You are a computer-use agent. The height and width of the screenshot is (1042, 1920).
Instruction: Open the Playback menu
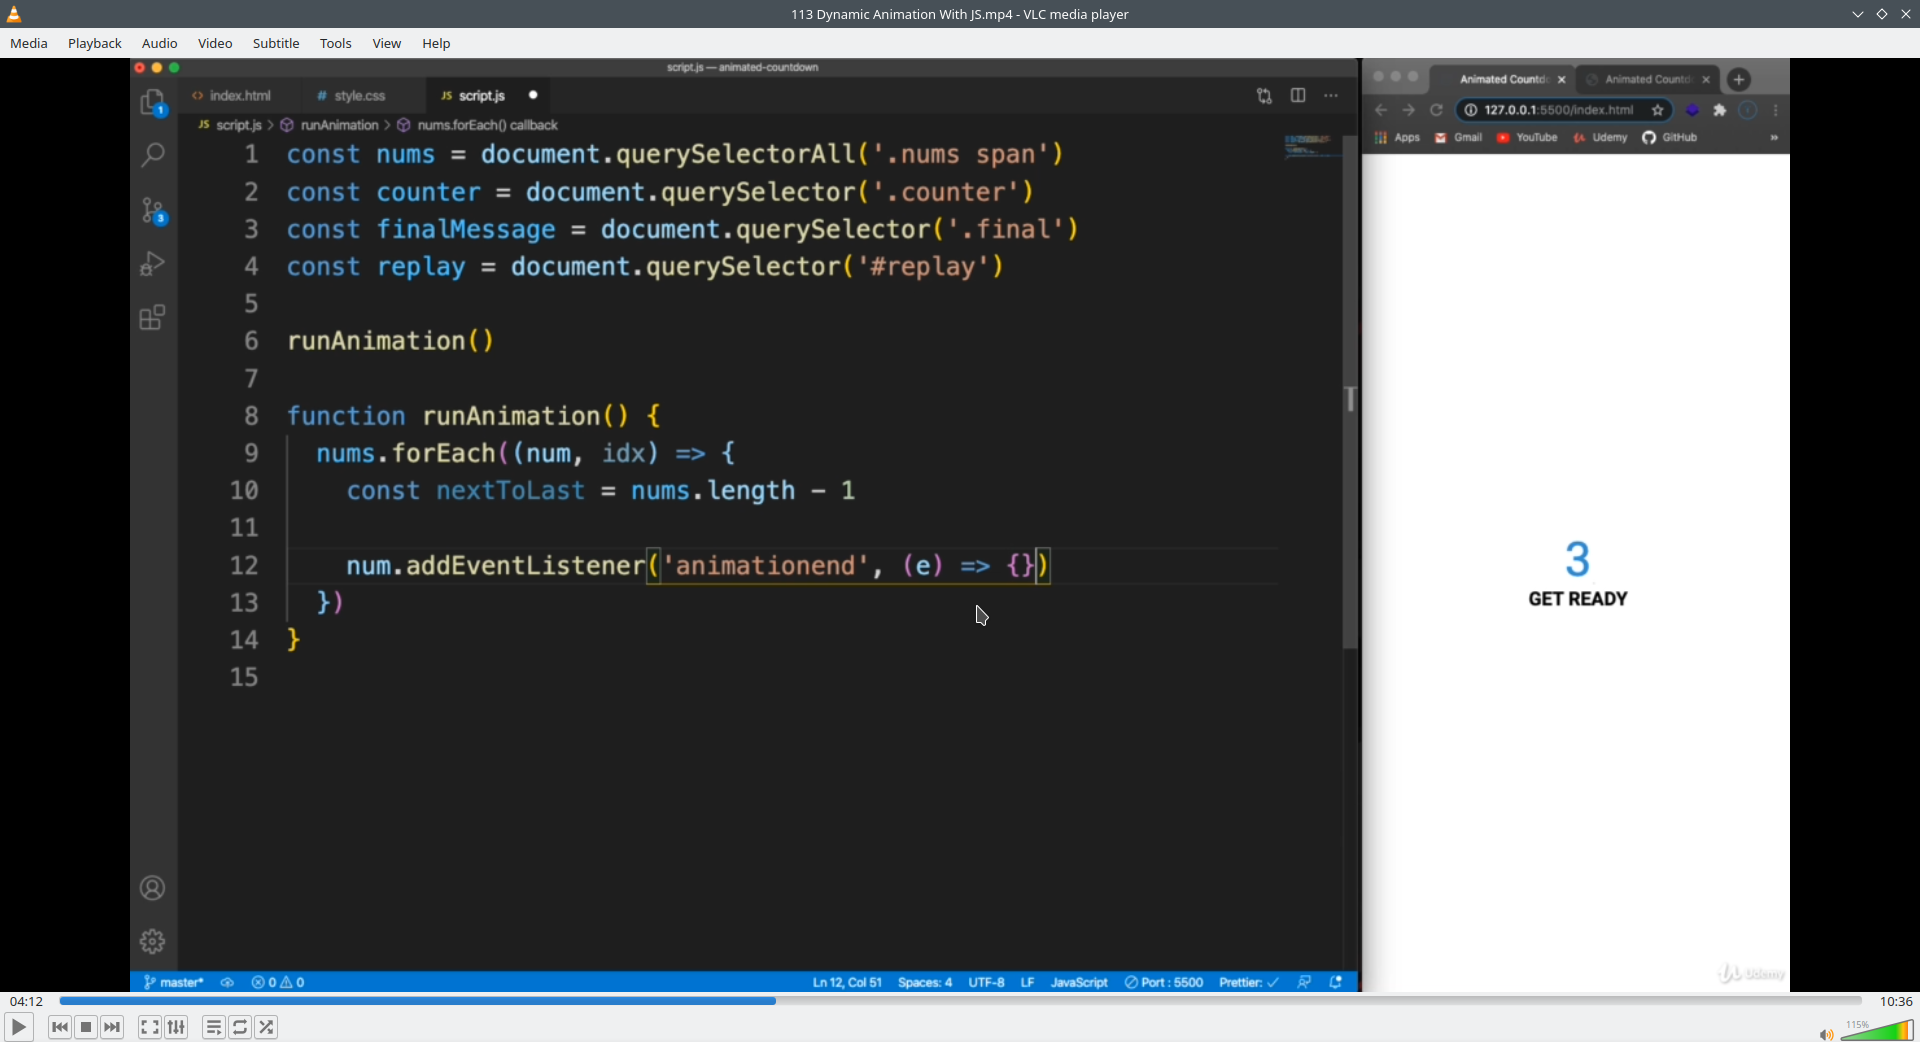(95, 43)
